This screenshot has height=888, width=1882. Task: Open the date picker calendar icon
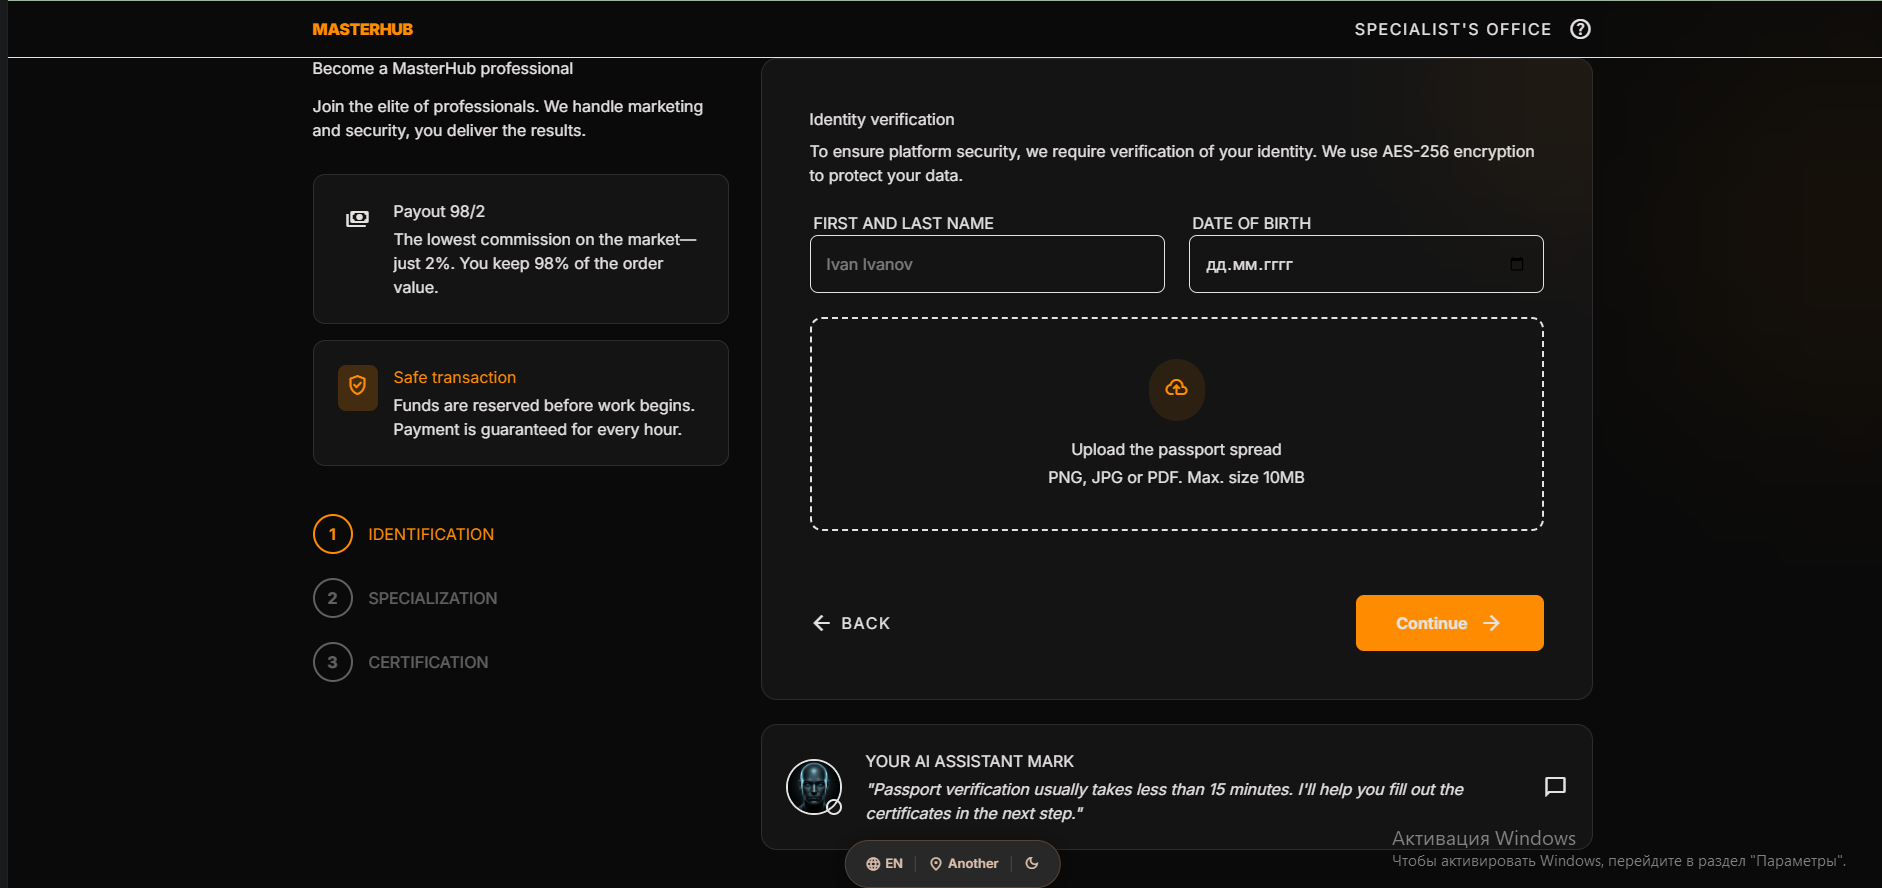coord(1517,264)
